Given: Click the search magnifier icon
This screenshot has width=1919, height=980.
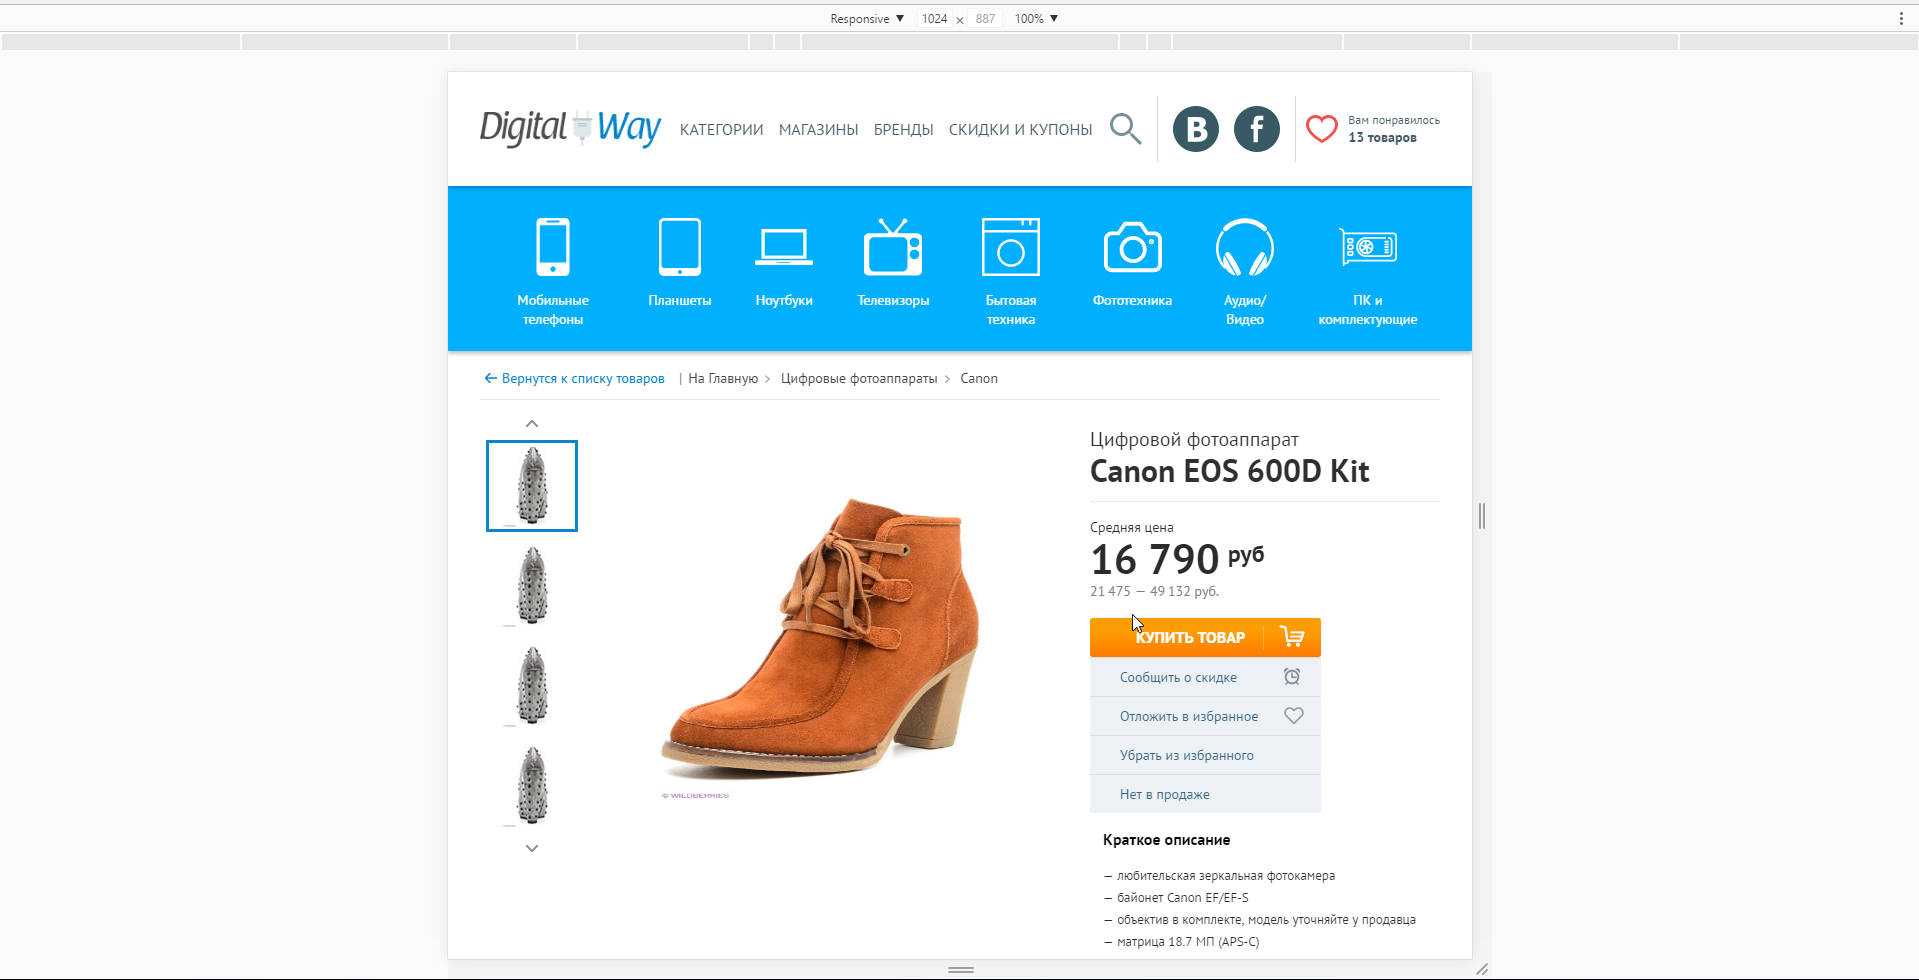Looking at the screenshot, I should pos(1125,129).
